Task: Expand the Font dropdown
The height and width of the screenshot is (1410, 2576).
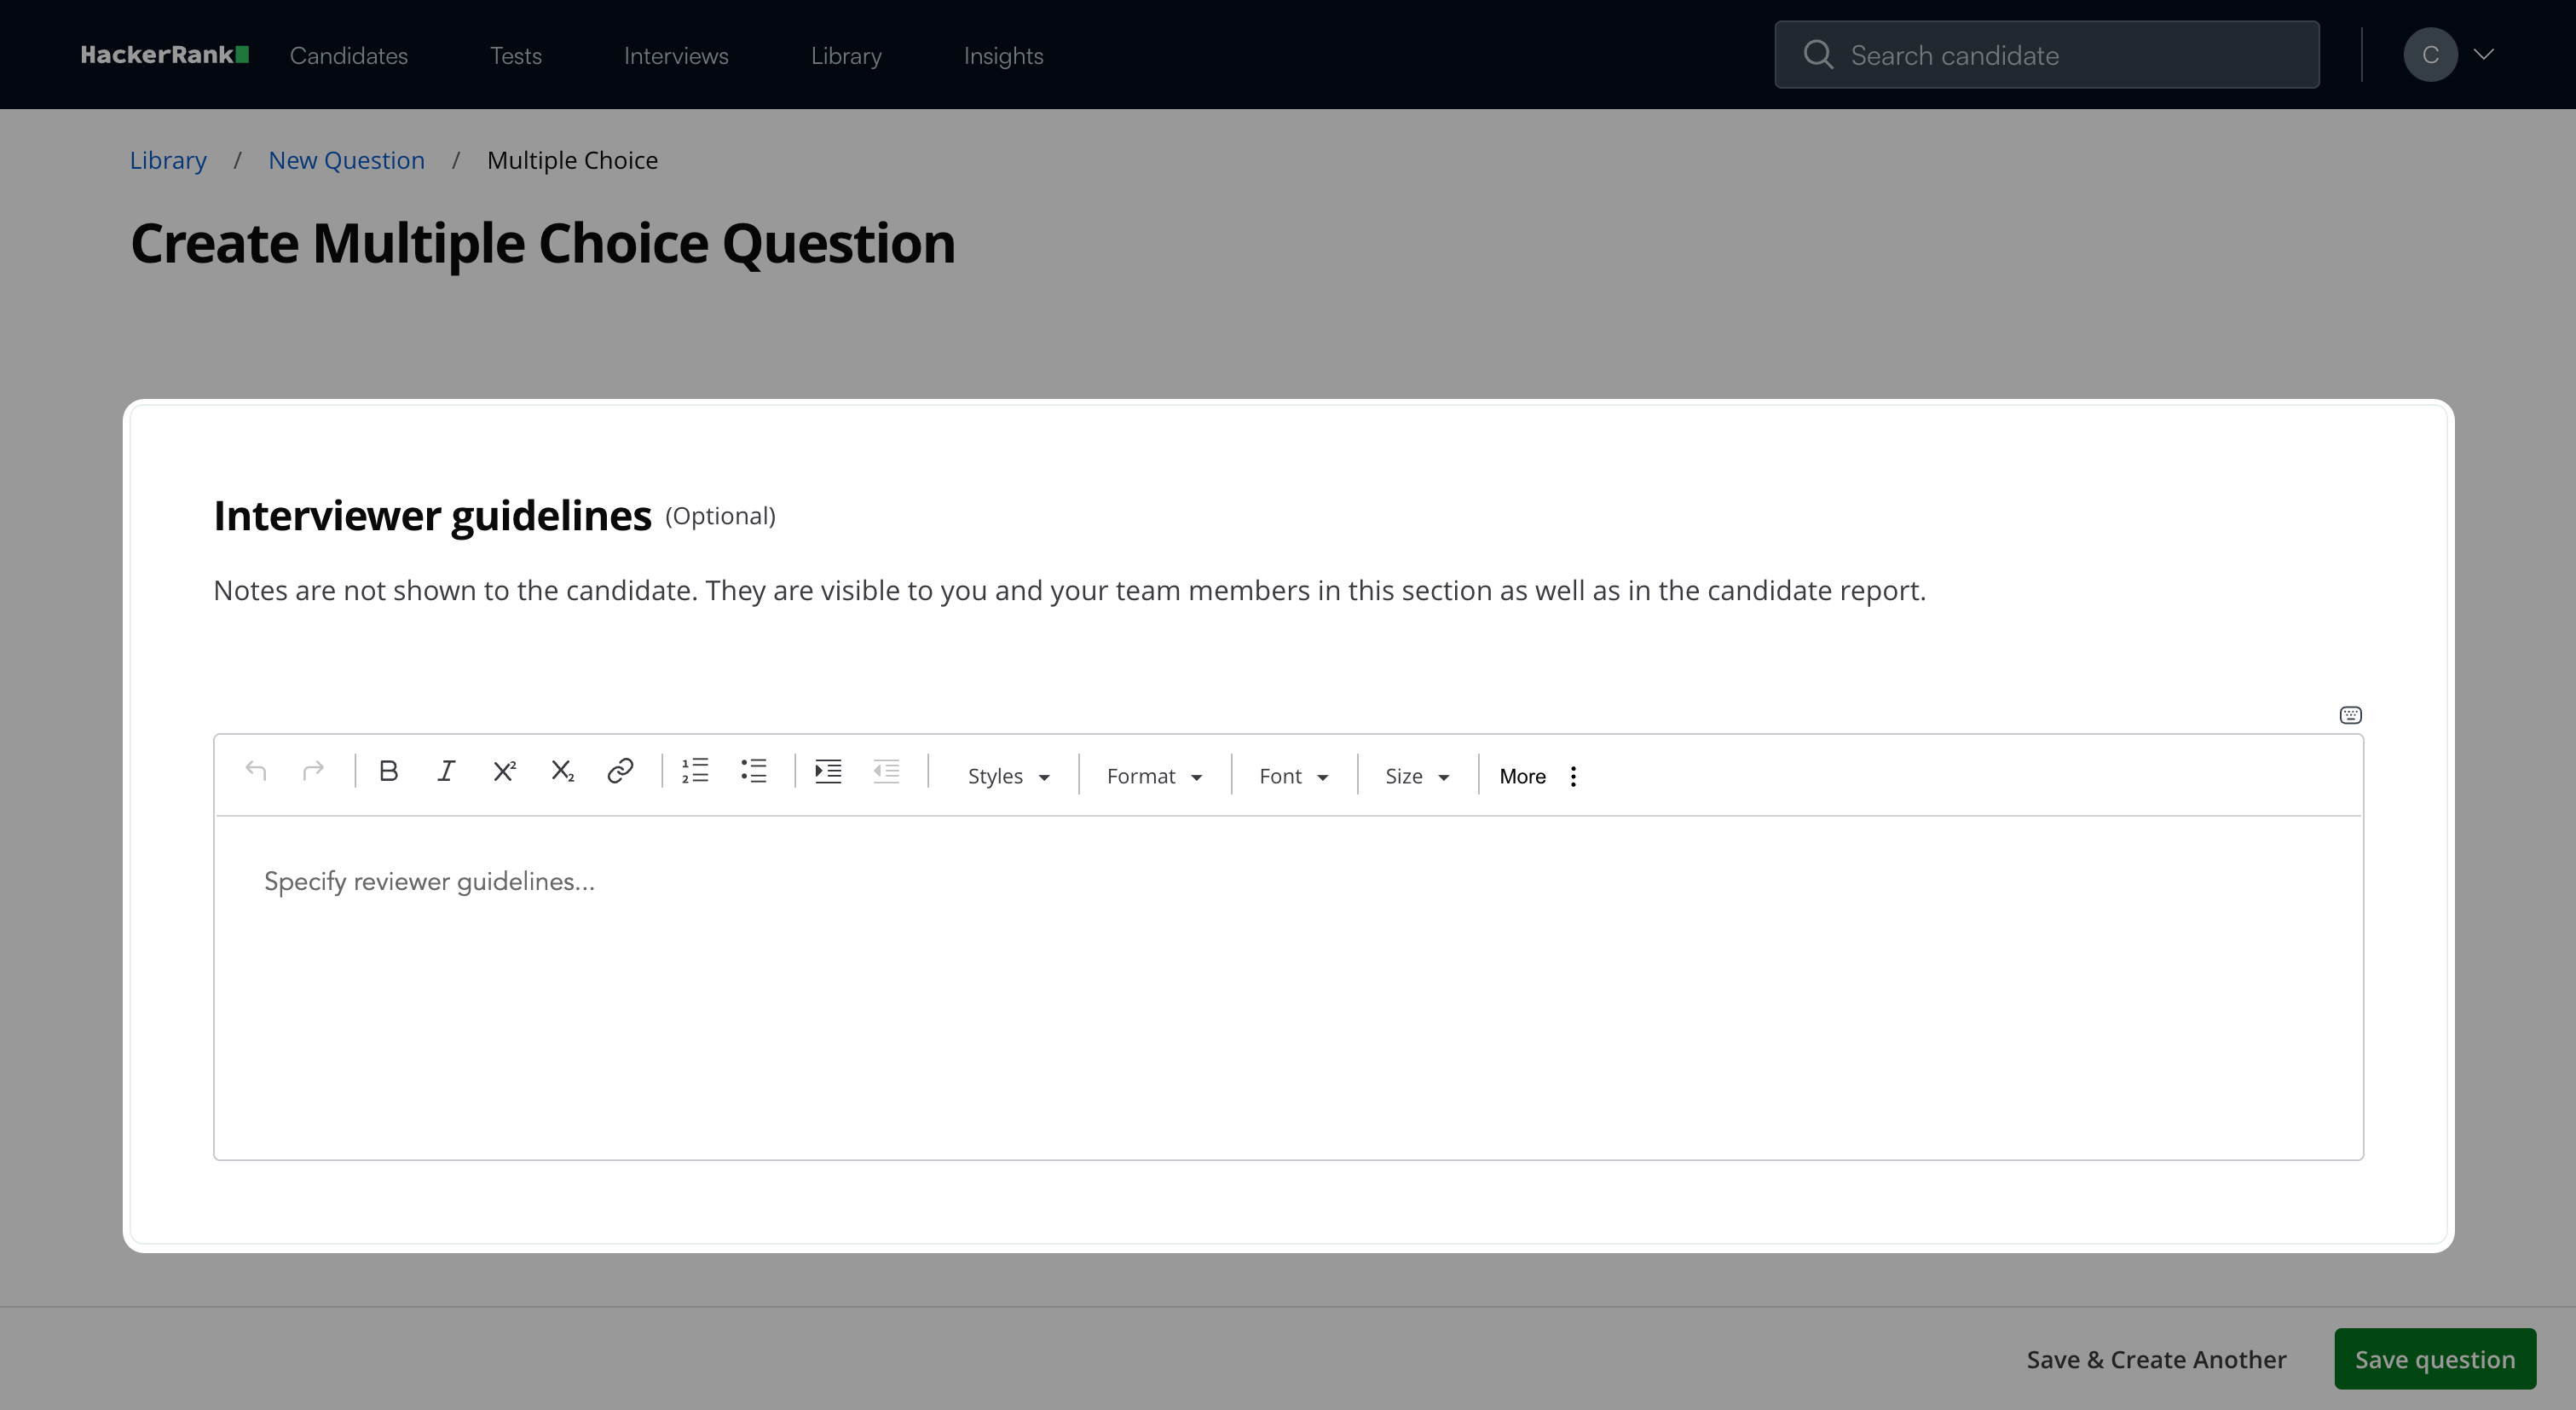Action: pos(1293,777)
